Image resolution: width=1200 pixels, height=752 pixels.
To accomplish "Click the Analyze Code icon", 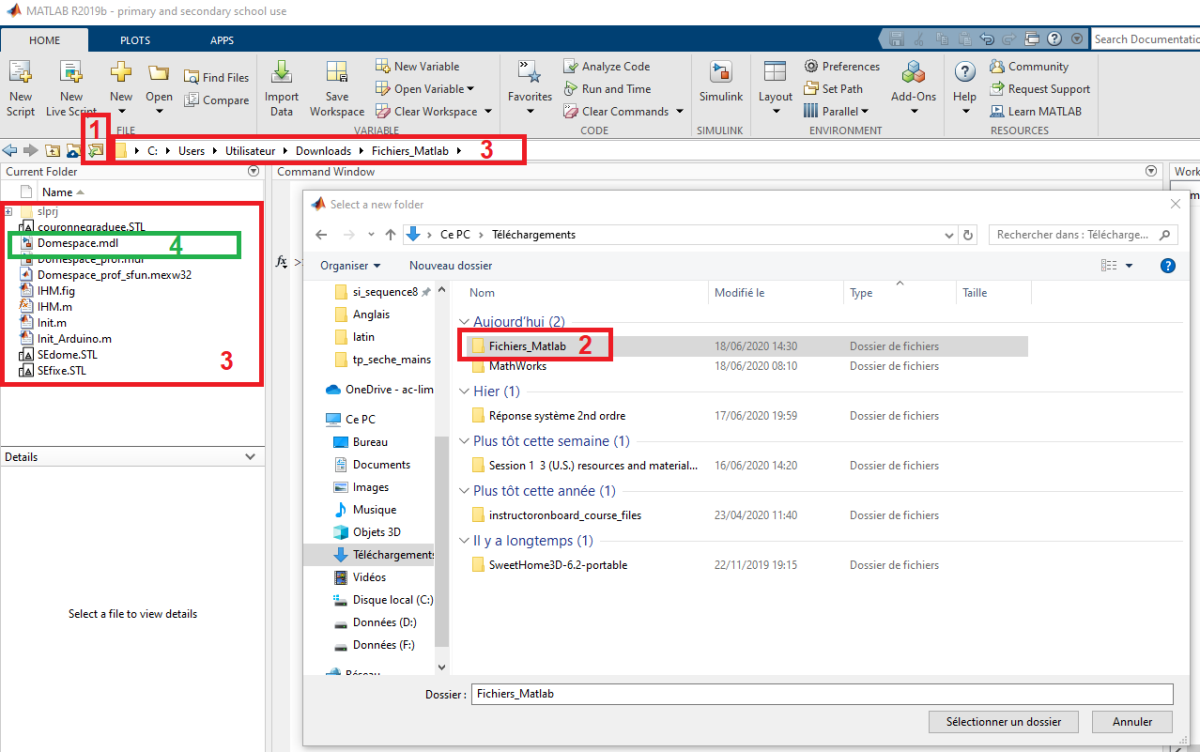I will point(570,66).
